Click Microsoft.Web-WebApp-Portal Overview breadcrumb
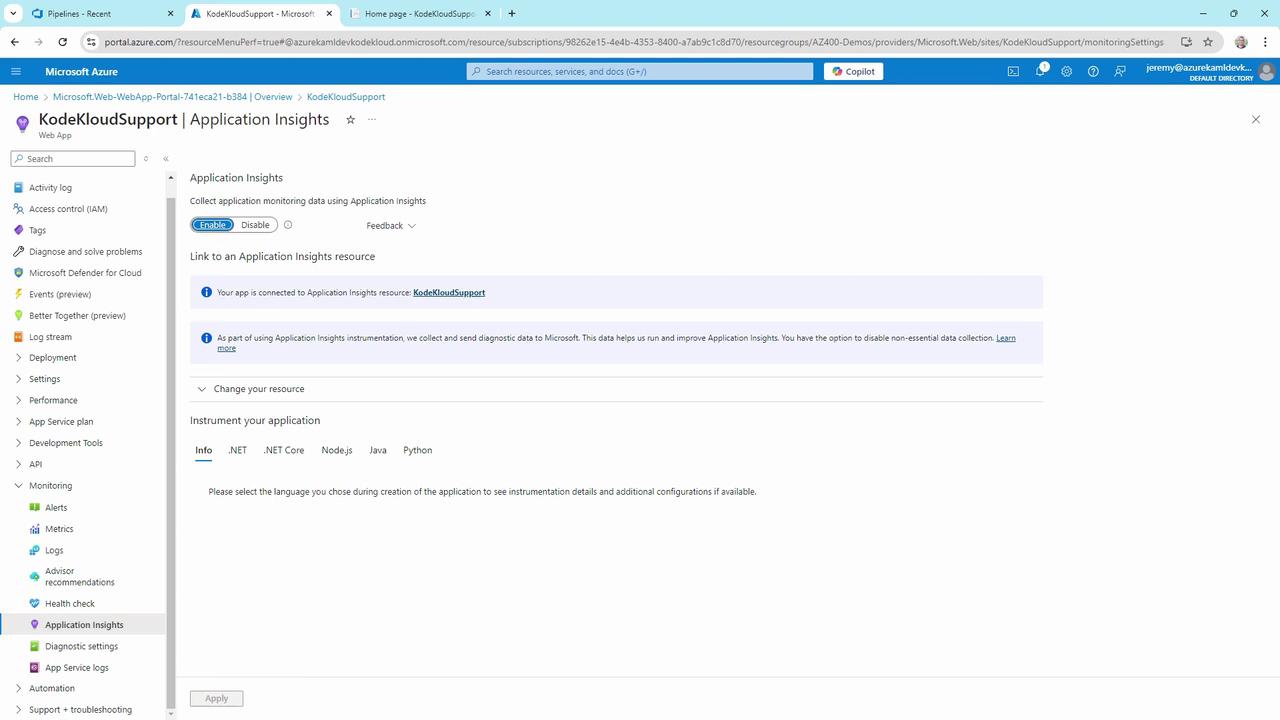This screenshot has width=1280, height=720. [172, 97]
